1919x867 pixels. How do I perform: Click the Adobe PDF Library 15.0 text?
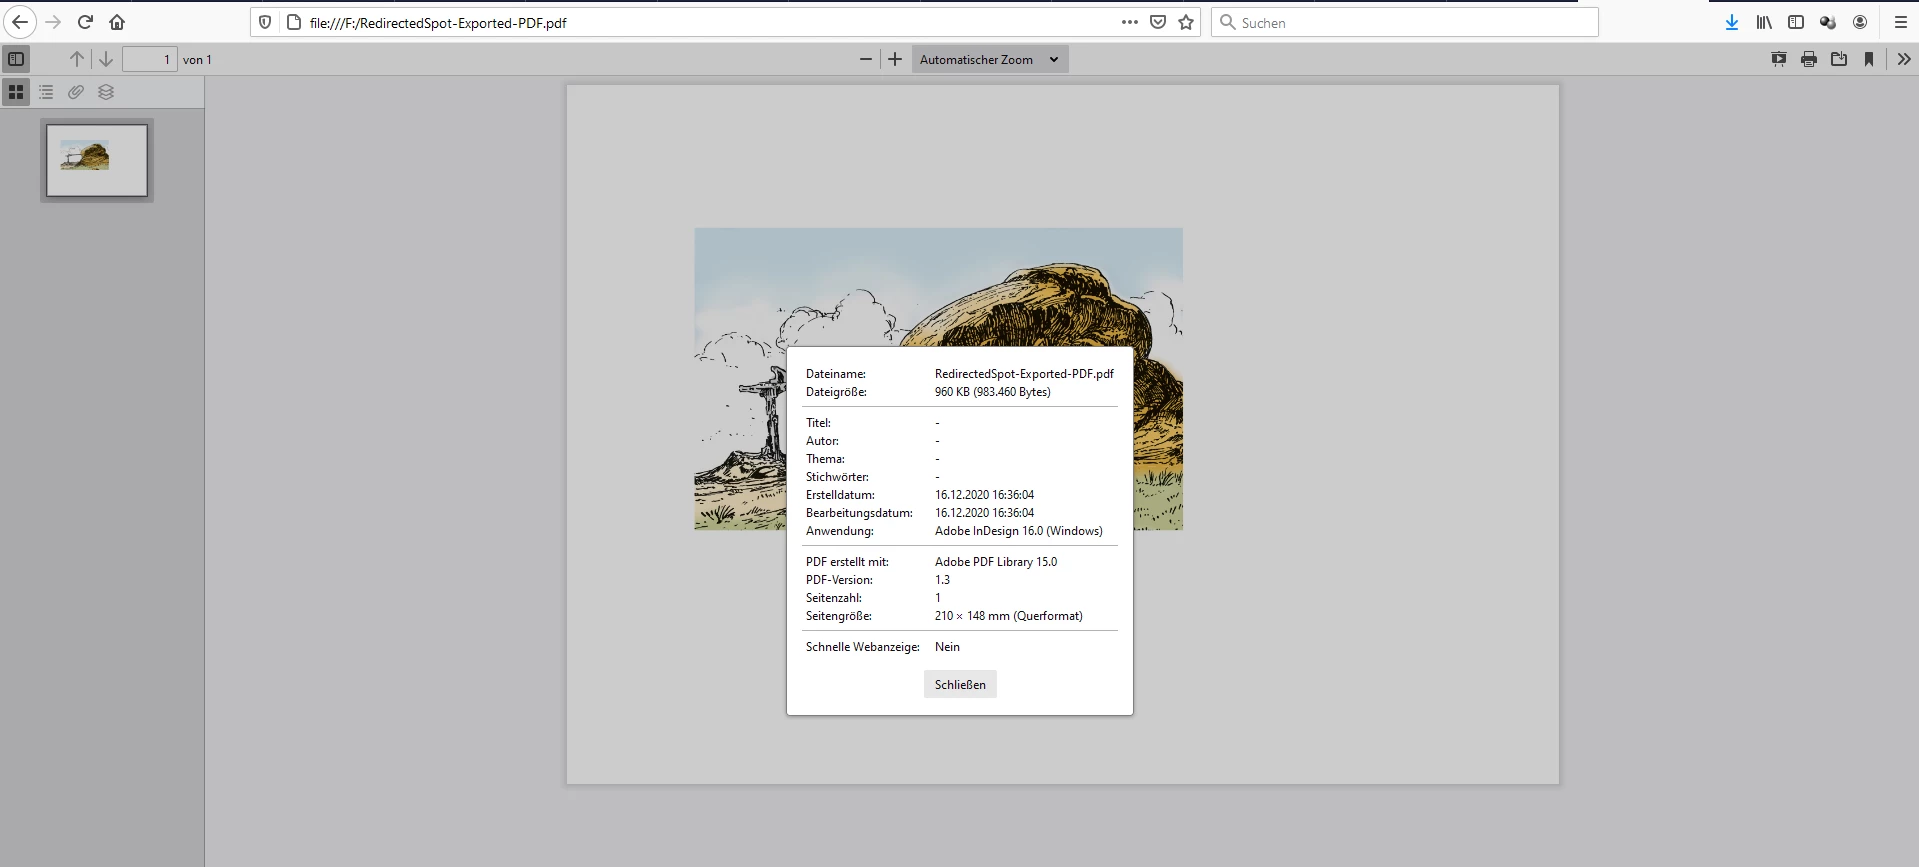click(x=996, y=562)
